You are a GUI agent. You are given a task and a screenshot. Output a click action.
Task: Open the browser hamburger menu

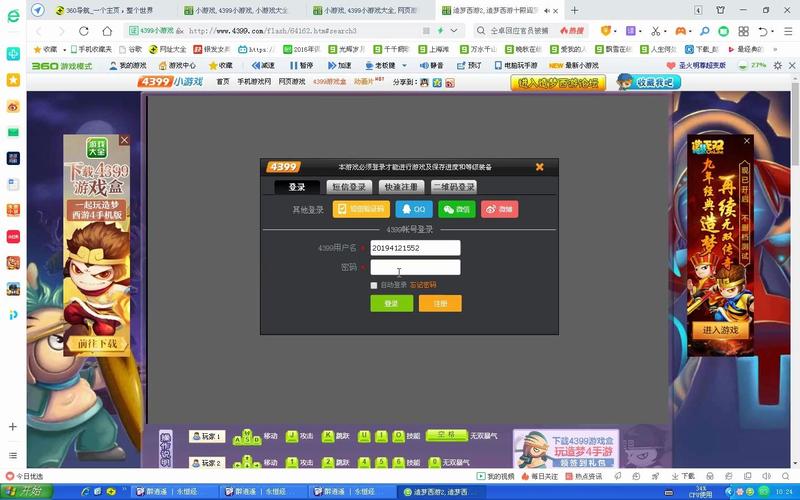(x=788, y=31)
